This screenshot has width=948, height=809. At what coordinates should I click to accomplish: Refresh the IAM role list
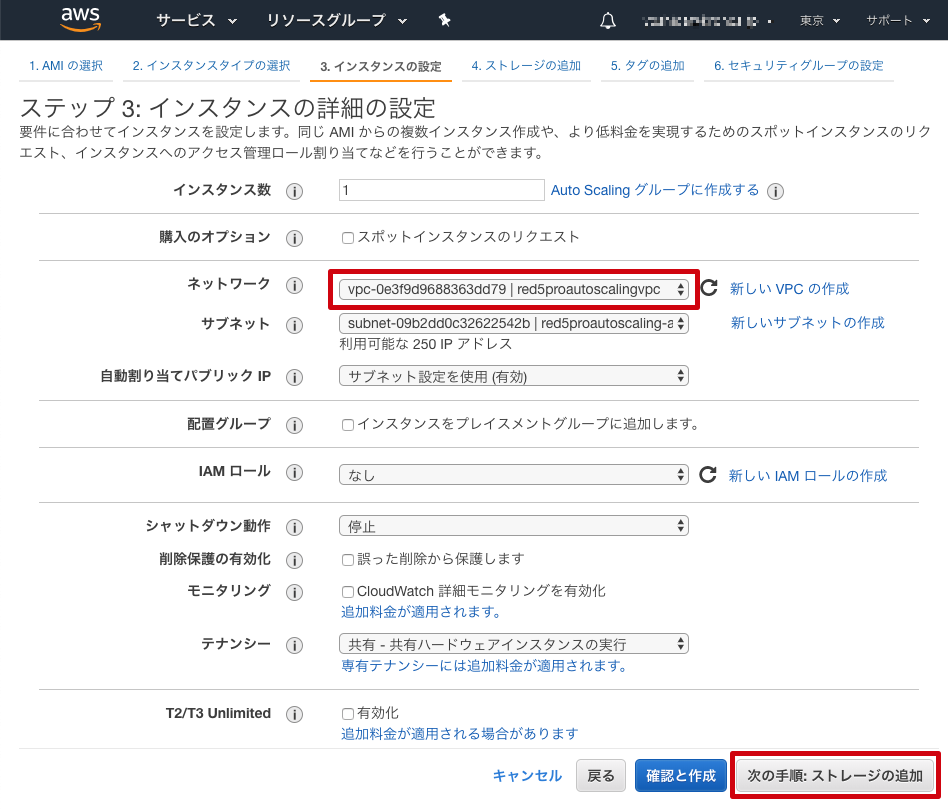click(708, 475)
